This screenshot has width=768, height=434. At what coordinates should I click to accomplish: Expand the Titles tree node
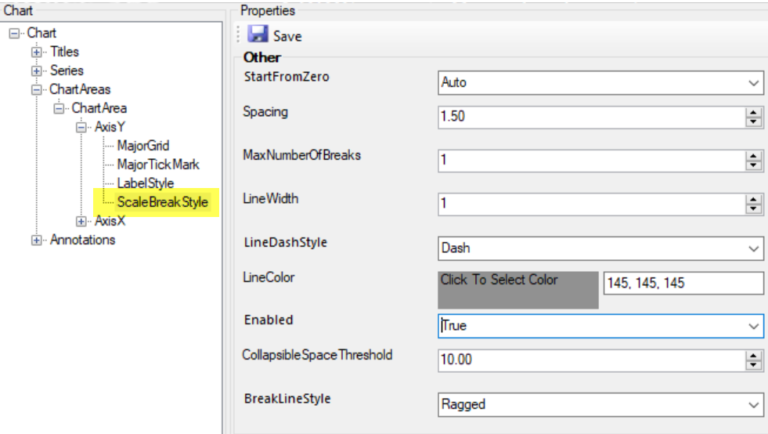(x=36, y=52)
